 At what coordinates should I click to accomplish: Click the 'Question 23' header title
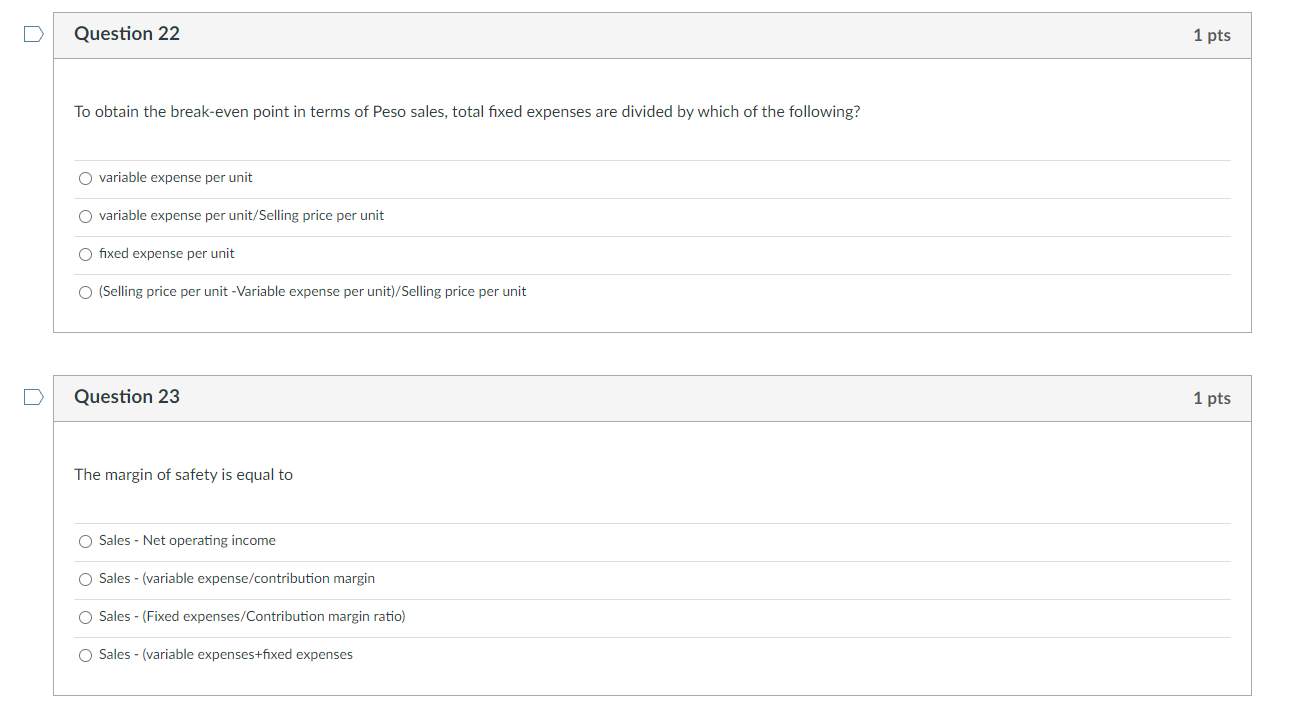click(127, 397)
